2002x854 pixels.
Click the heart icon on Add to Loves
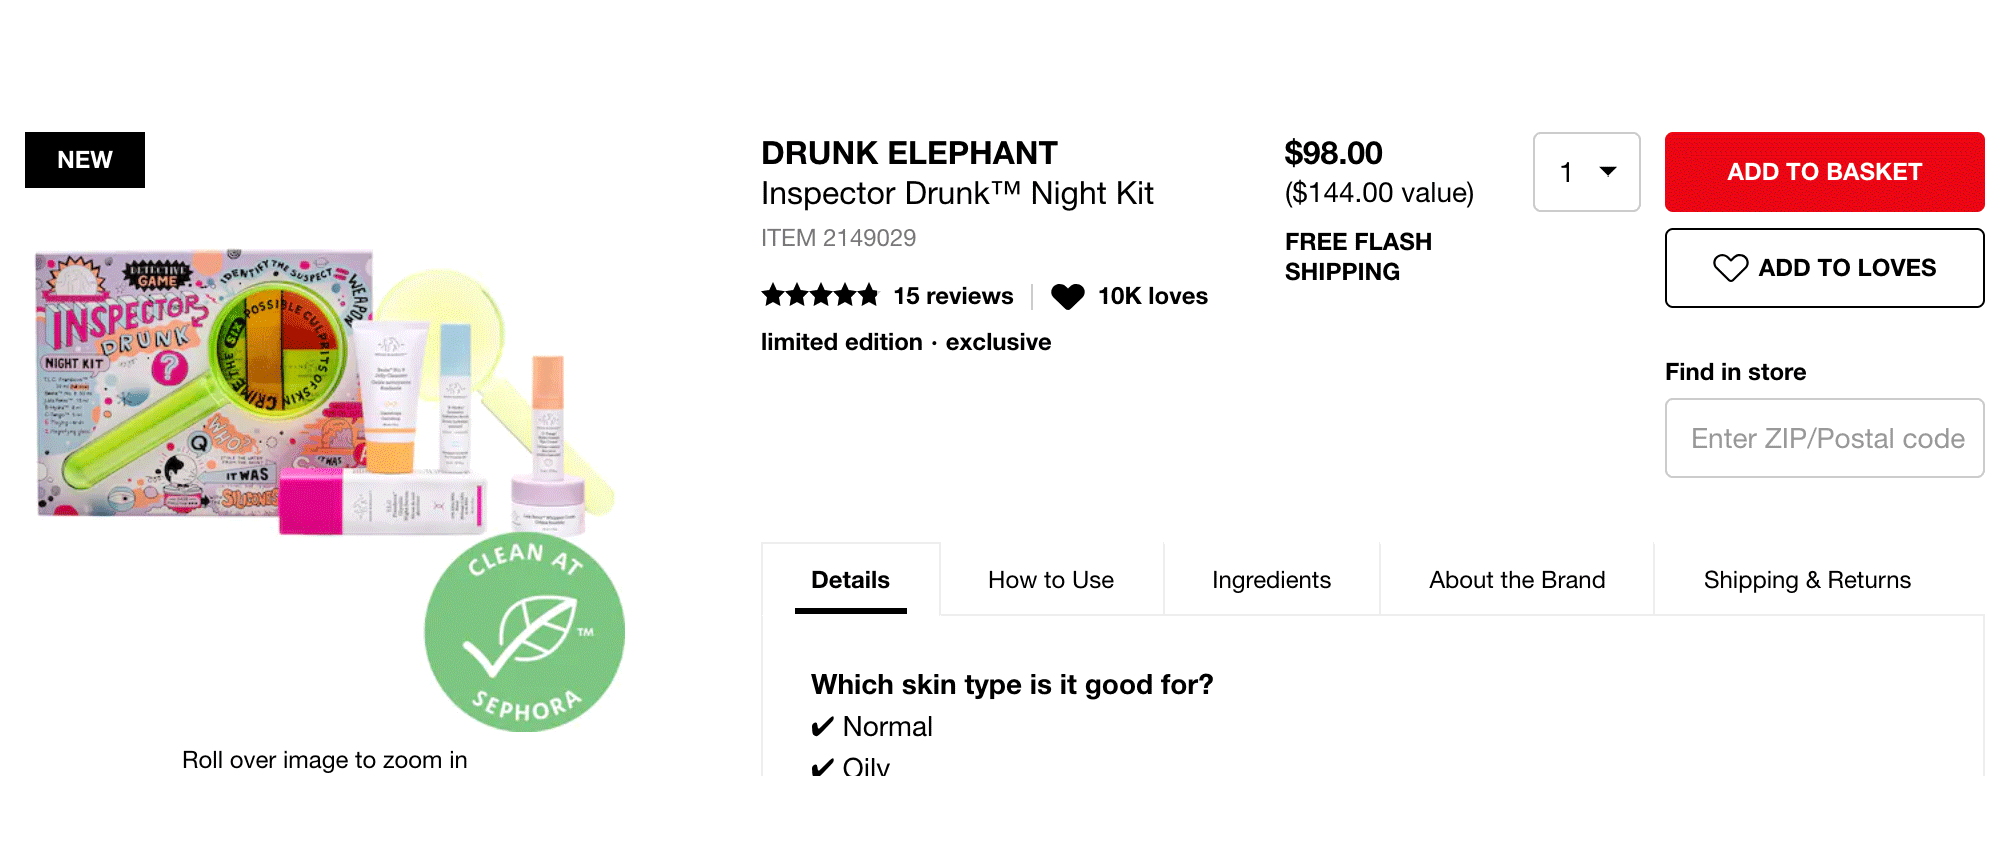[x=1730, y=268]
